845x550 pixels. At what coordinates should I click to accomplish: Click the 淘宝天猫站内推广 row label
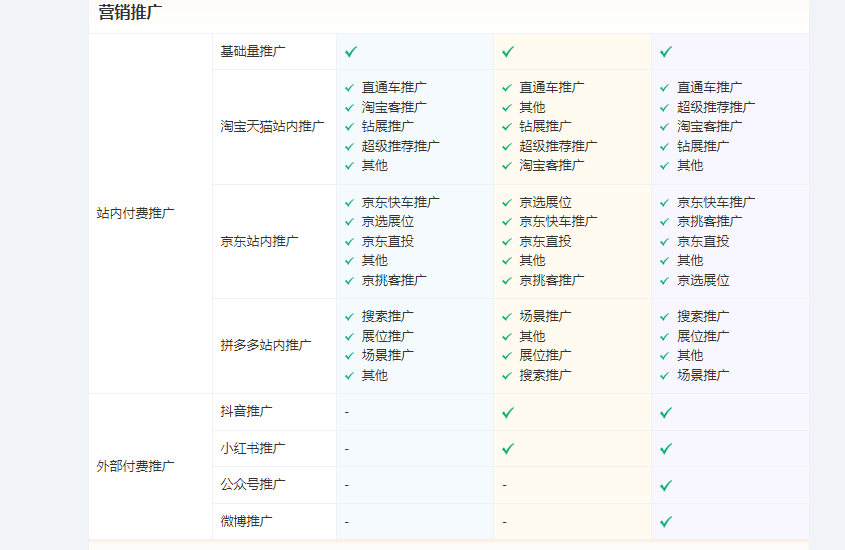click(272, 127)
